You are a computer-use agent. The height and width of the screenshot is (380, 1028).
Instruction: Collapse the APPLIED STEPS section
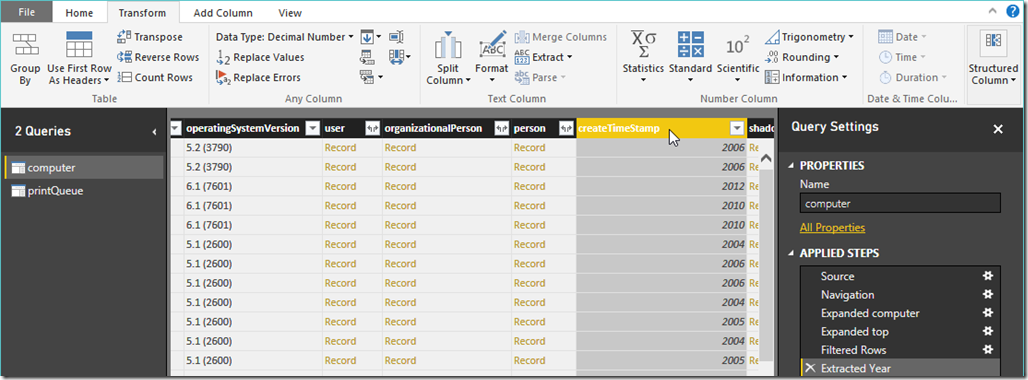(x=791, y=254)
